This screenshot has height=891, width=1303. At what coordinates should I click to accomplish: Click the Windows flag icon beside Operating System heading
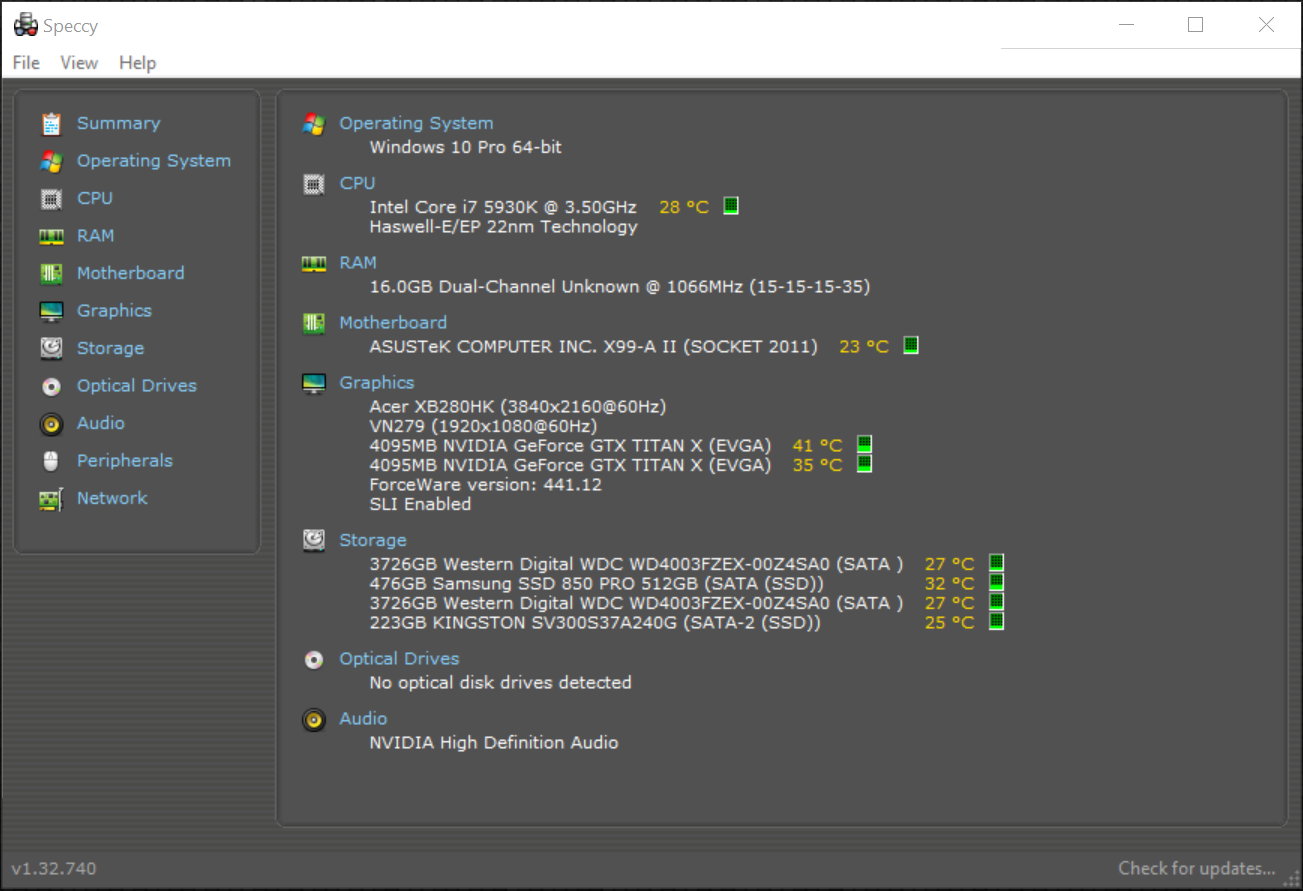[314, 124]
